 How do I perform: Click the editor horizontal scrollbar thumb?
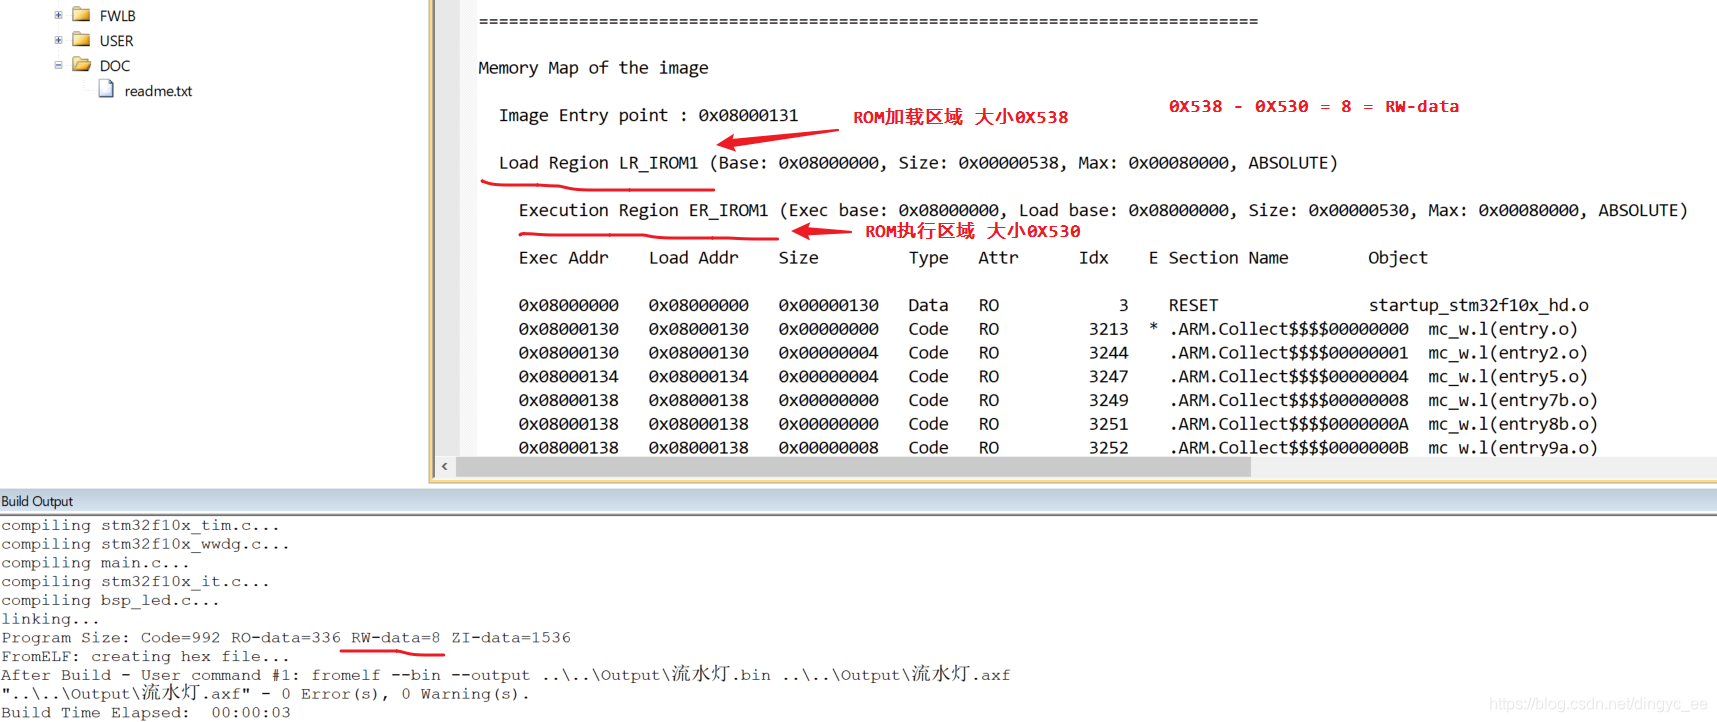pyautogui.click(x=853, y=467)
